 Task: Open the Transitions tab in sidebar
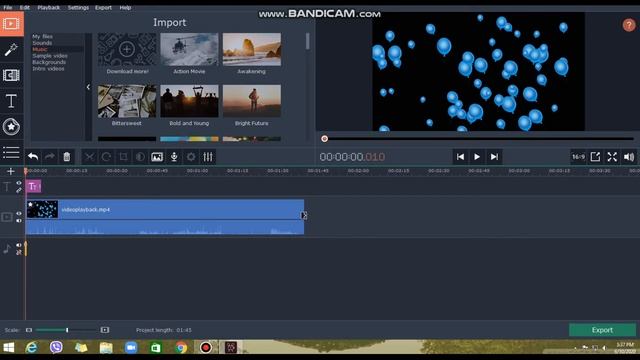[11, 75]
